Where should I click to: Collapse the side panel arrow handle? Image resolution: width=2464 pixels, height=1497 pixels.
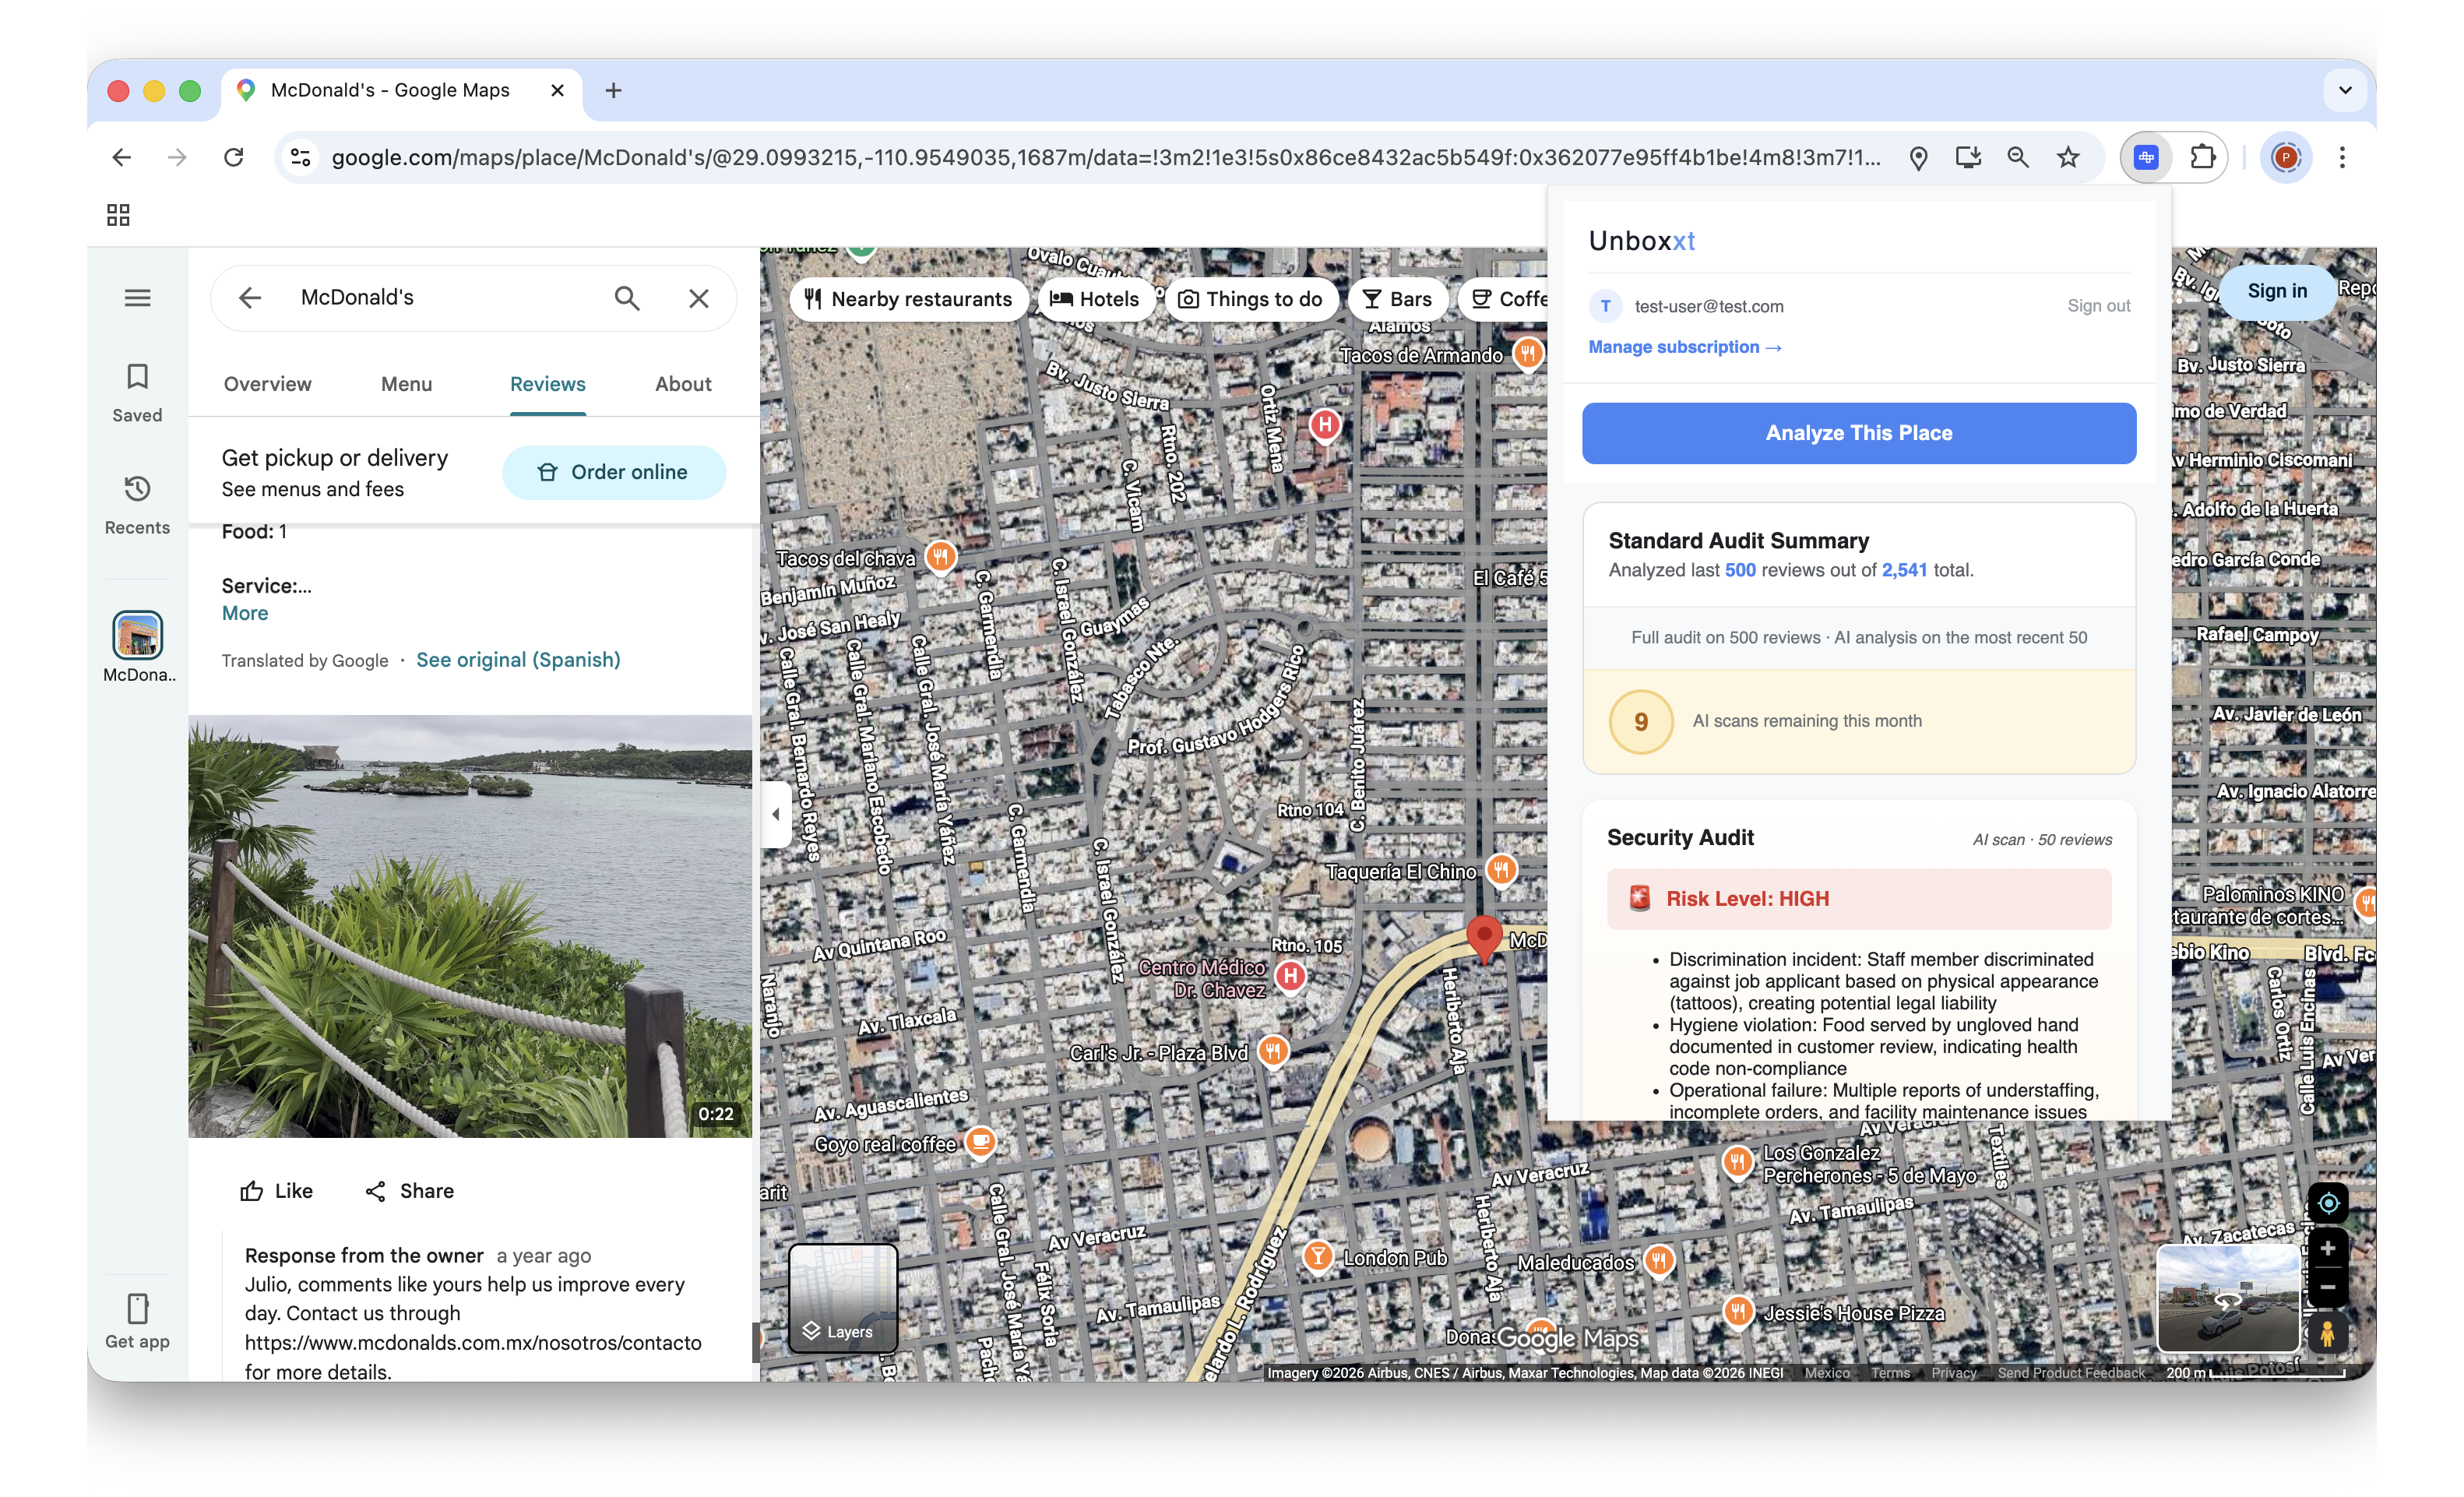tap(776, 814)
